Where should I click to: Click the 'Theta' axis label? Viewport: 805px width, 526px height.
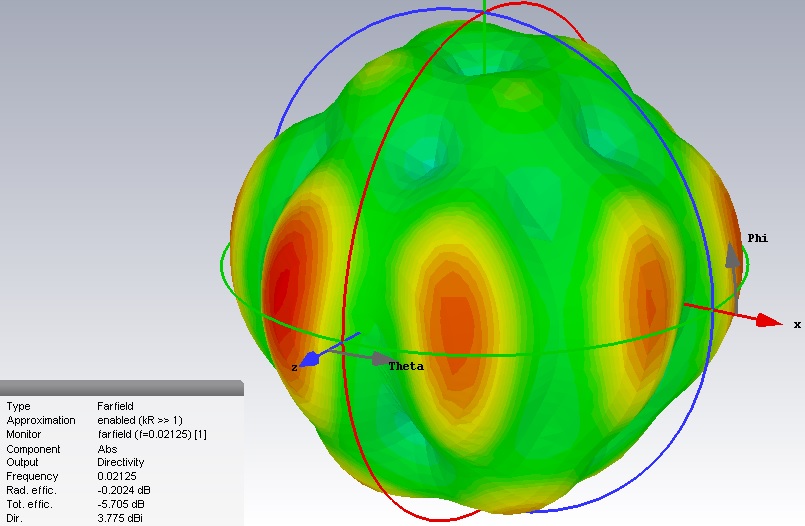406,366
